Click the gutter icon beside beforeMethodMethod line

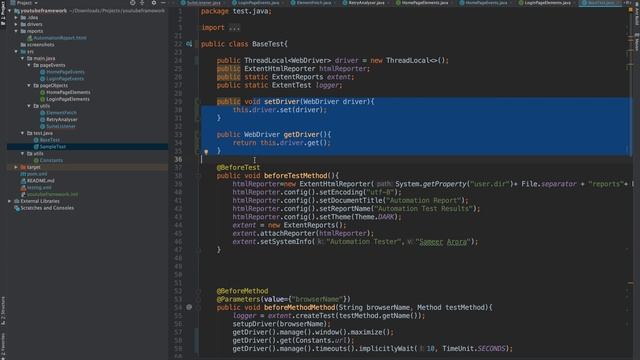(189, 307)
